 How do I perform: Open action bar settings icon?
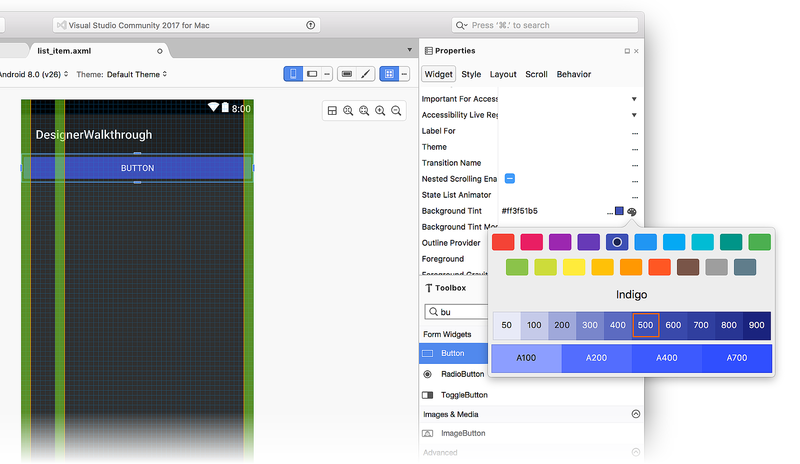coord(347,74)
